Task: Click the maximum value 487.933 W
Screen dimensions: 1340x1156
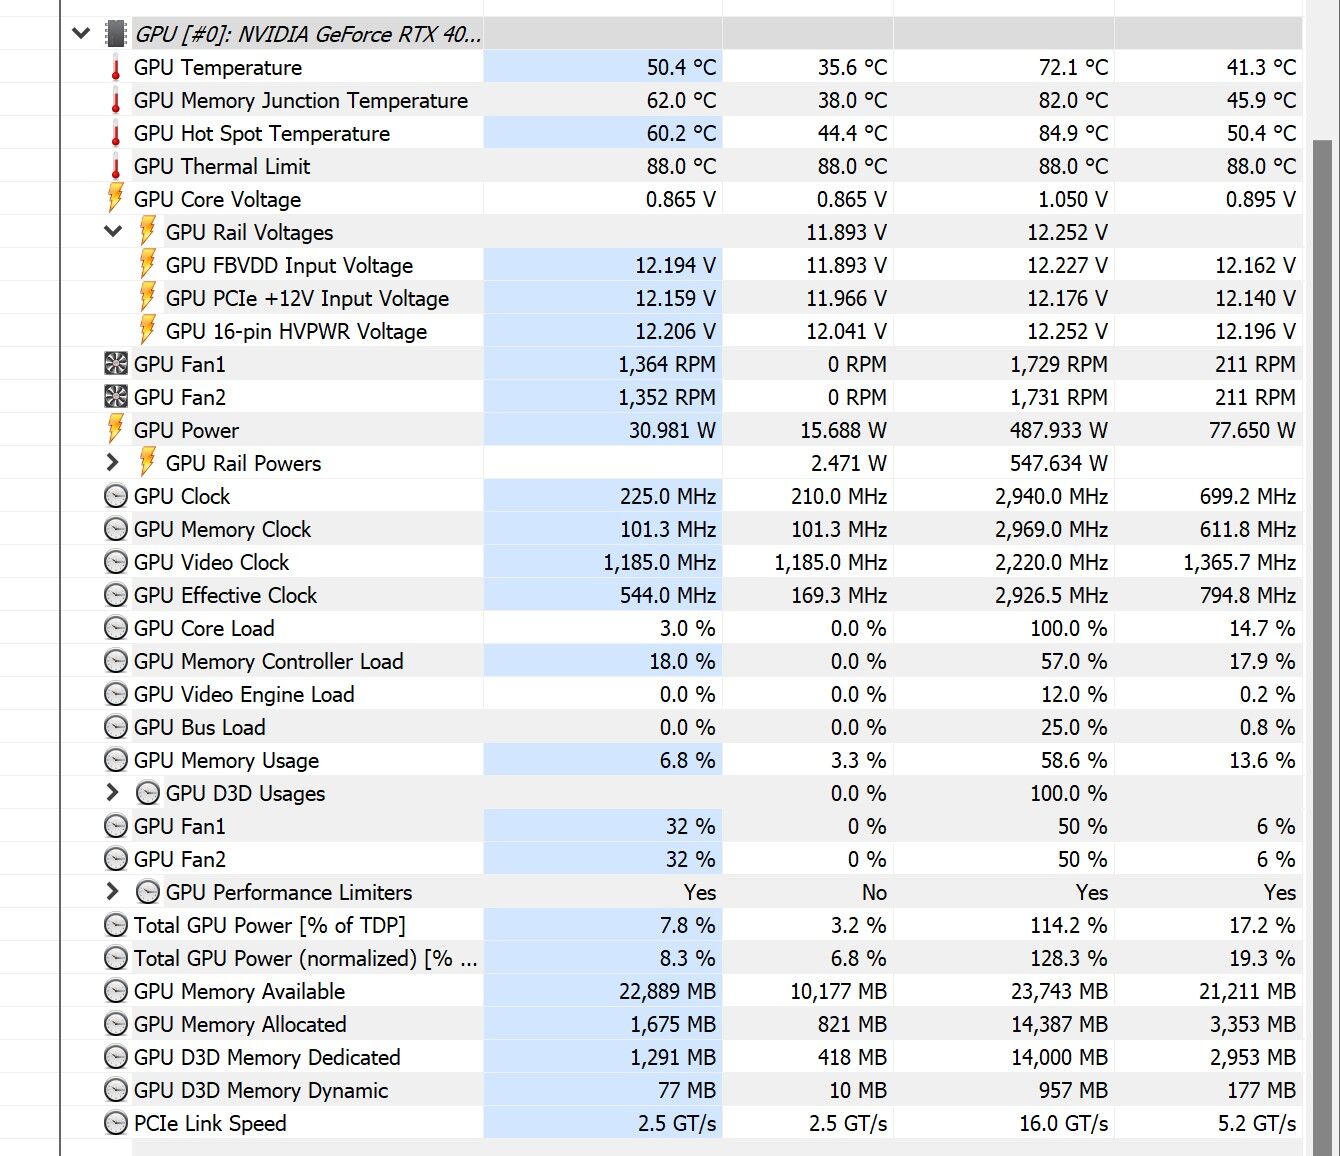Action: [1058, 431]
